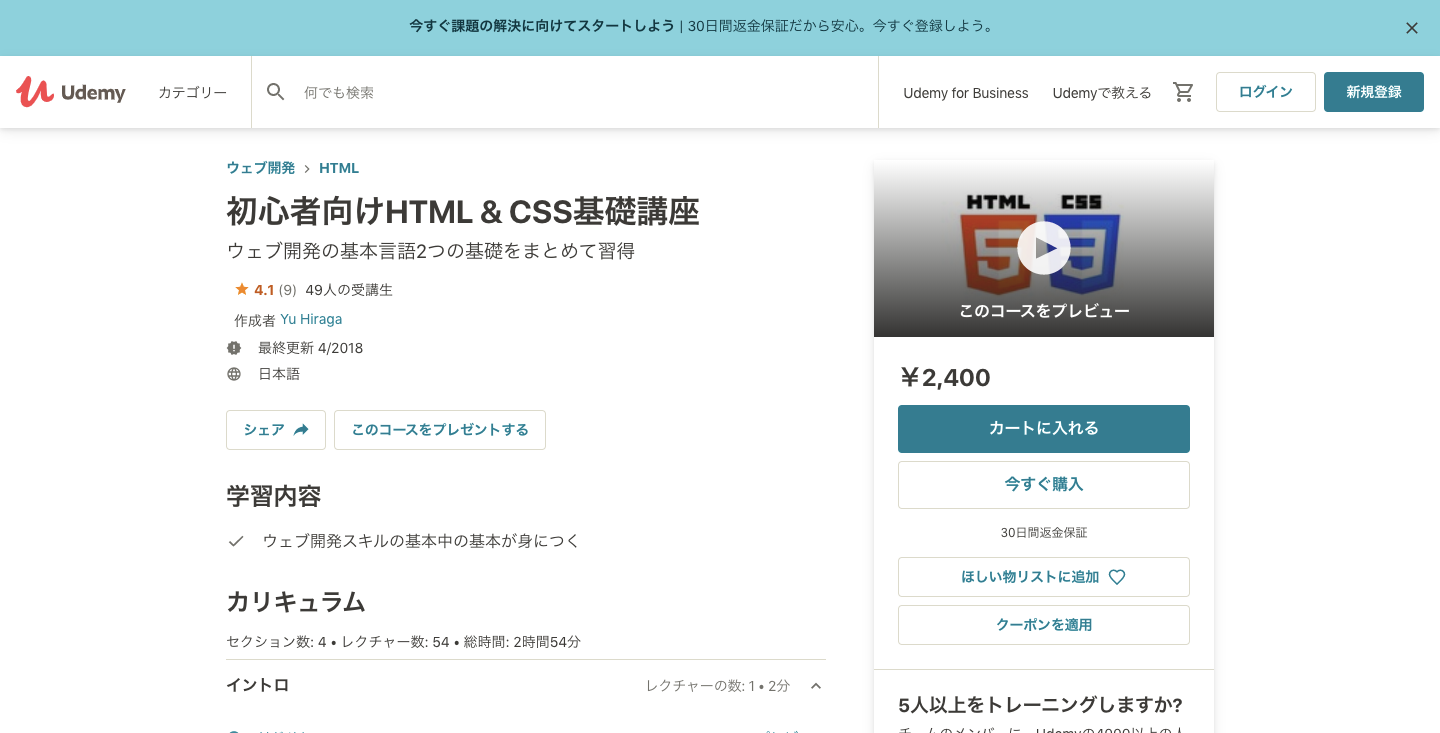
Task: Play the course preview video
Action: pos(1044,248)
